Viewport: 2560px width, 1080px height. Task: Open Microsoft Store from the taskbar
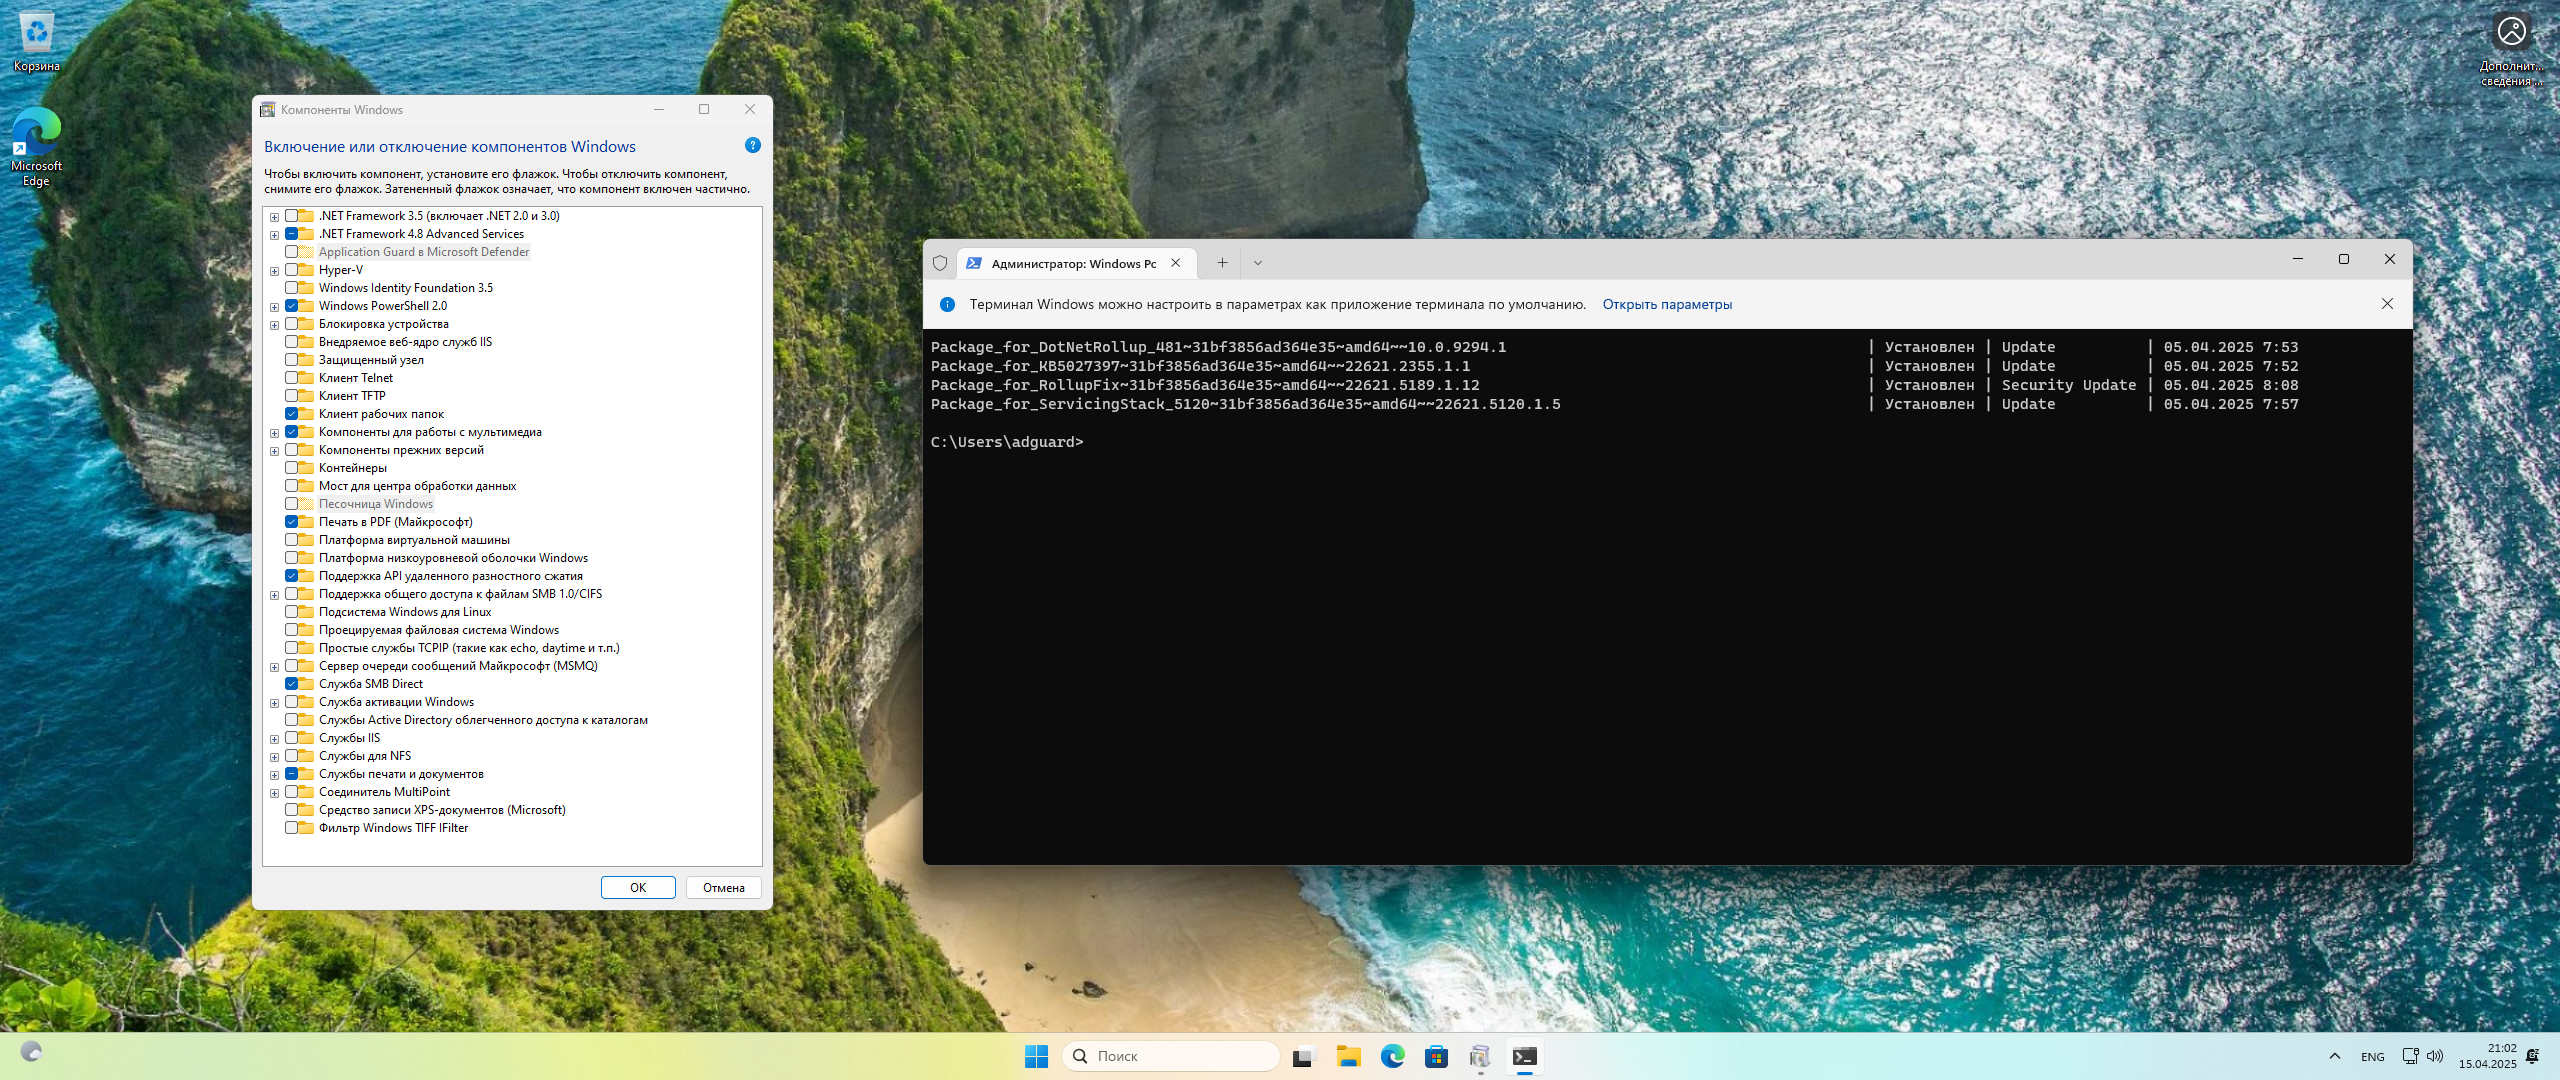(1436, 1056)
